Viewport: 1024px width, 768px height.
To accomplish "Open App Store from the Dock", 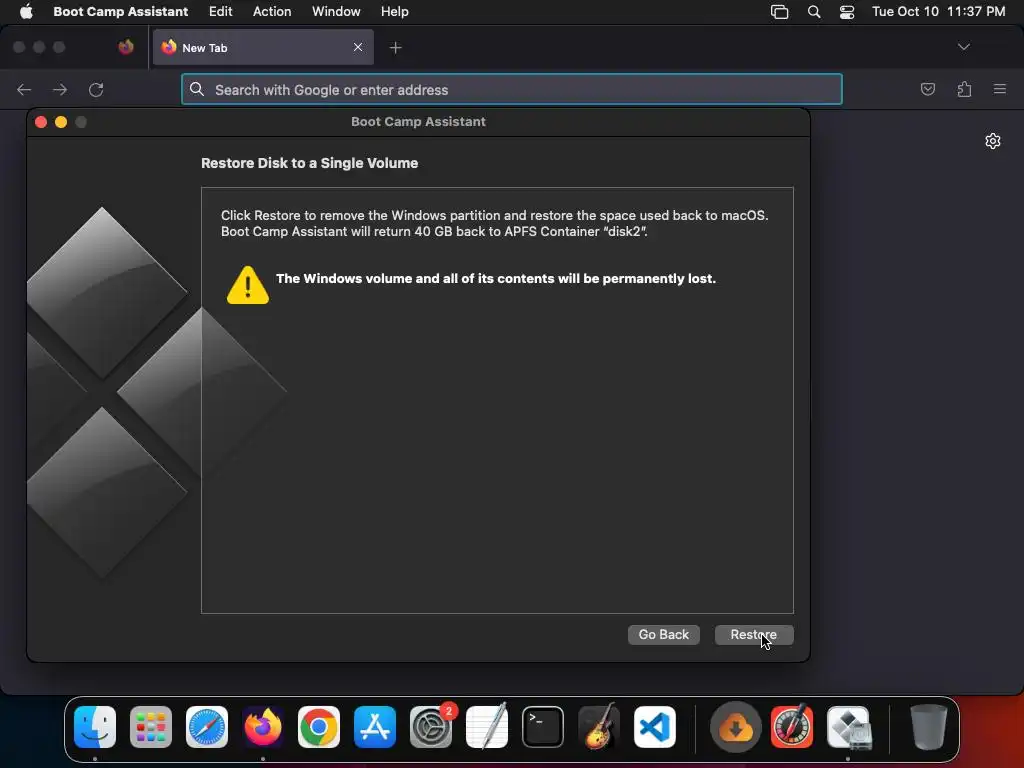I will tap(375, 727).
